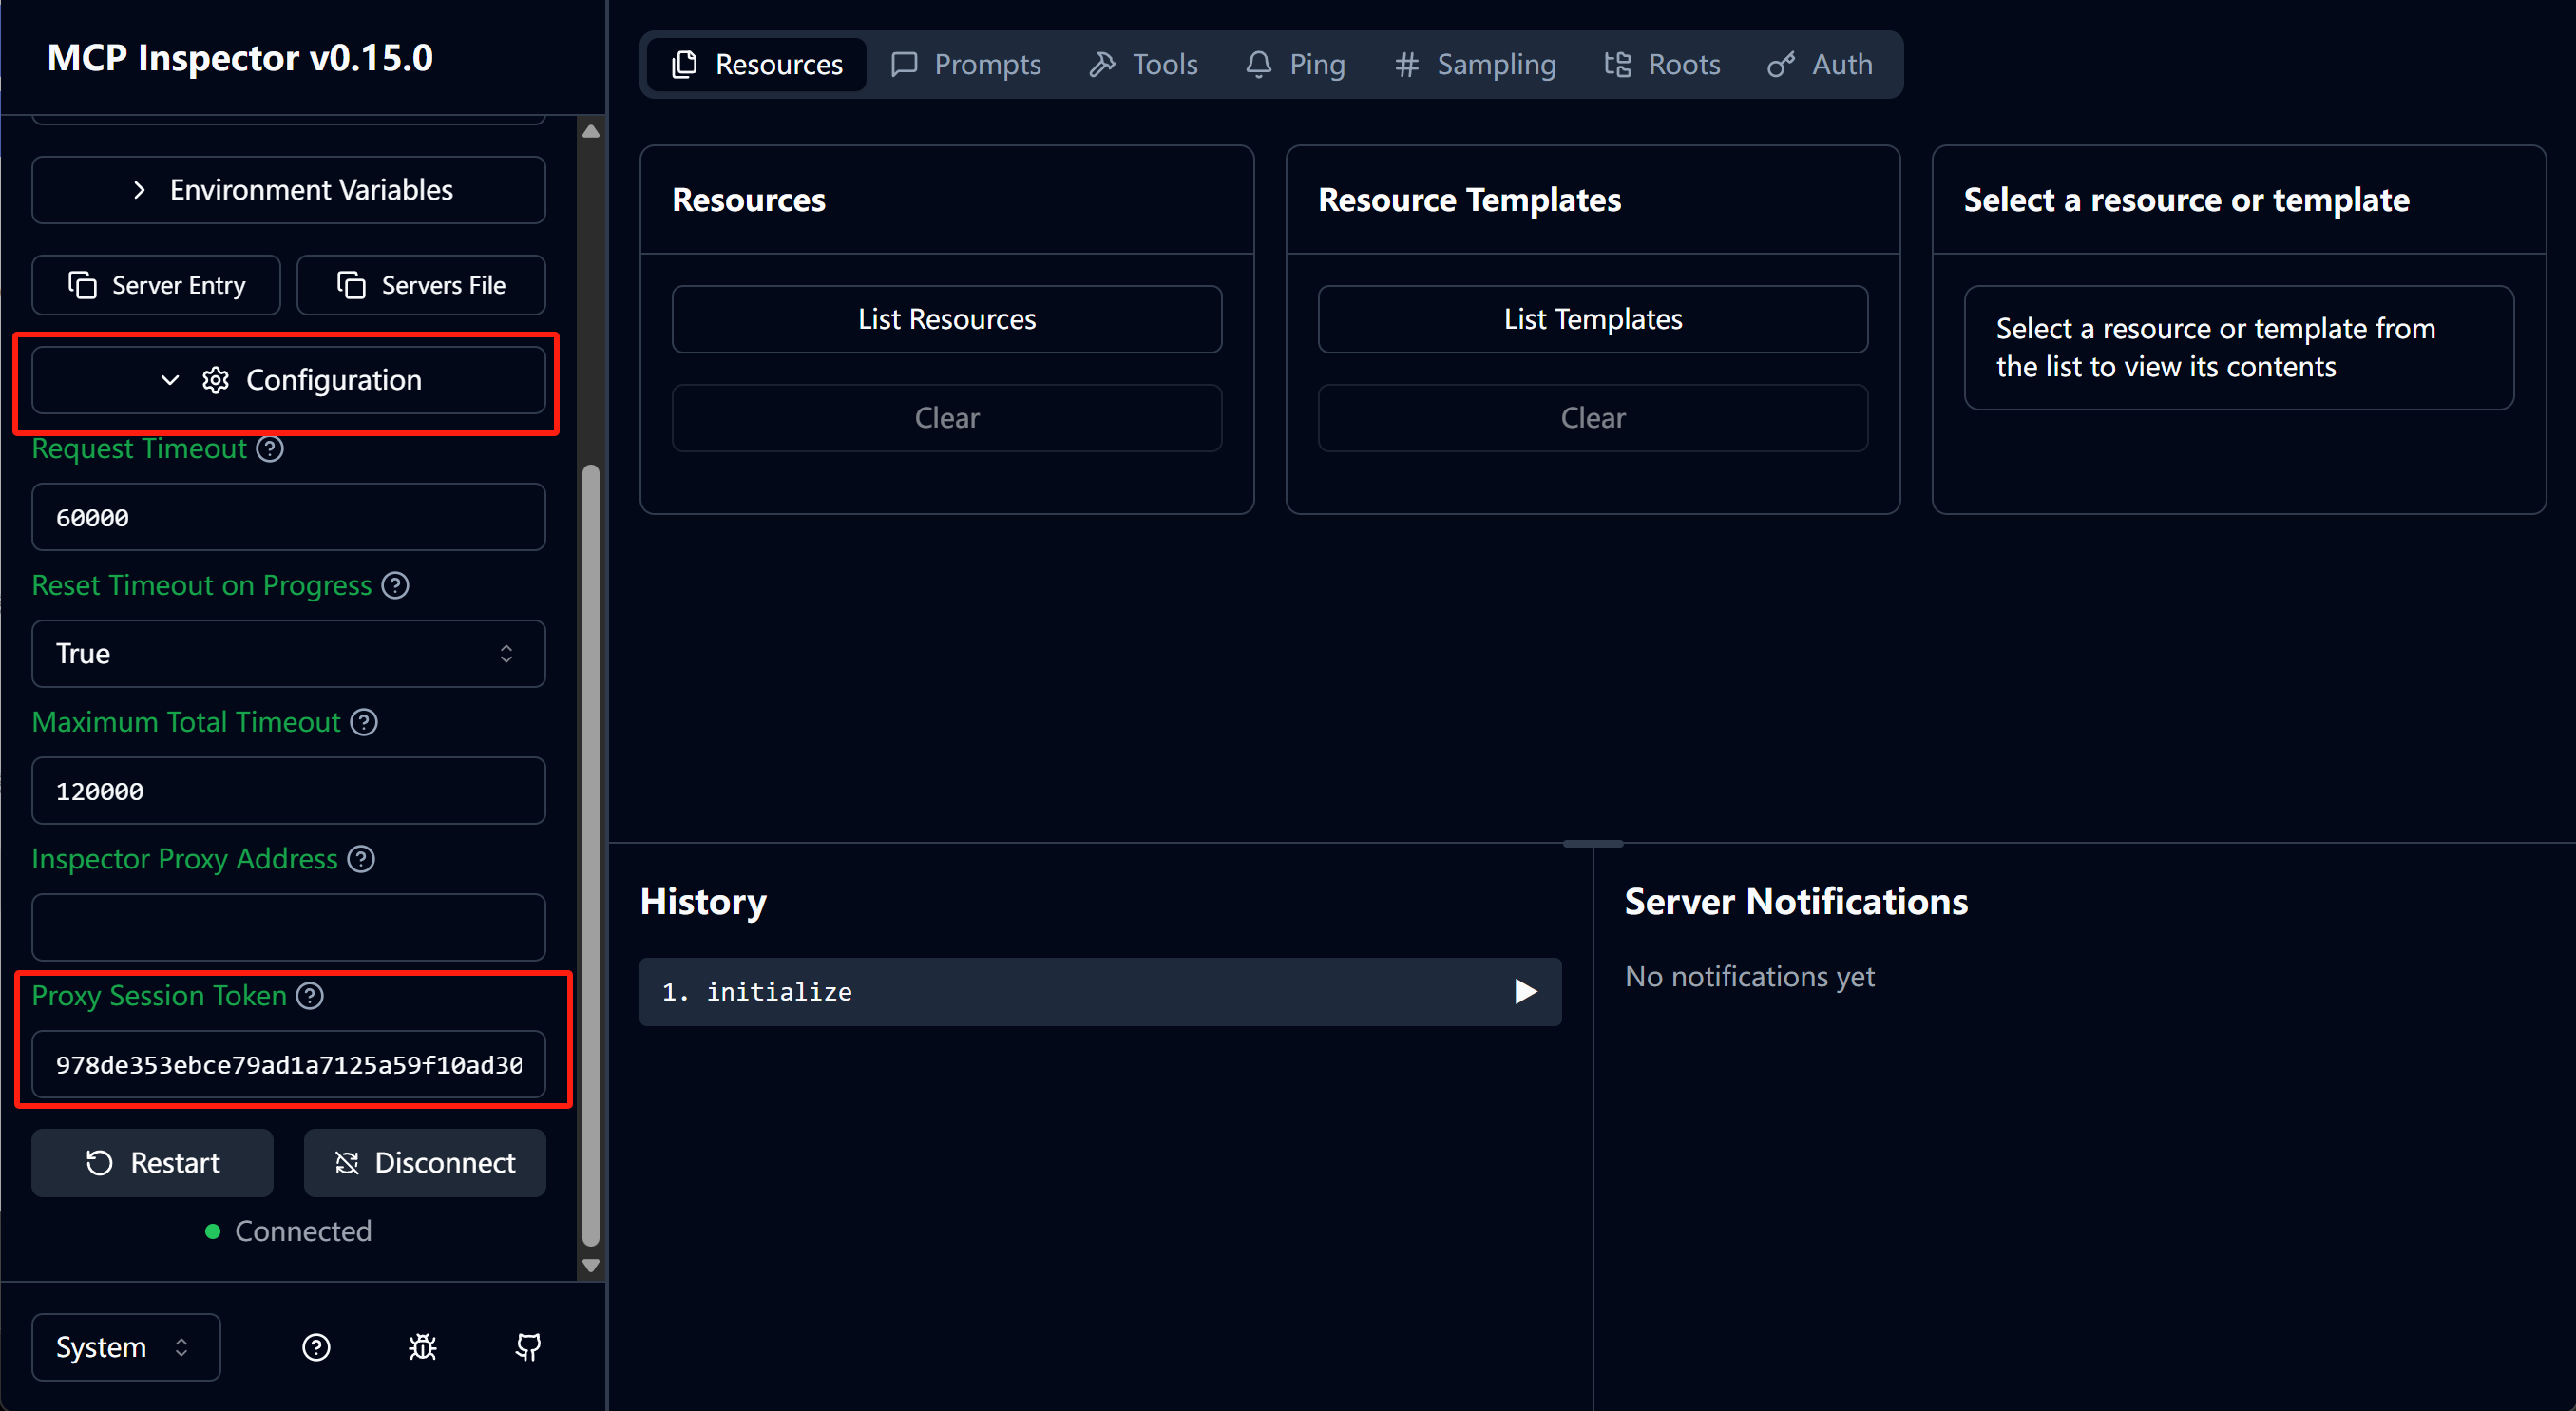Show help for Maximum Total Timeout
The height and width of the screenshot is (1411, 2576).
point(364,722)
